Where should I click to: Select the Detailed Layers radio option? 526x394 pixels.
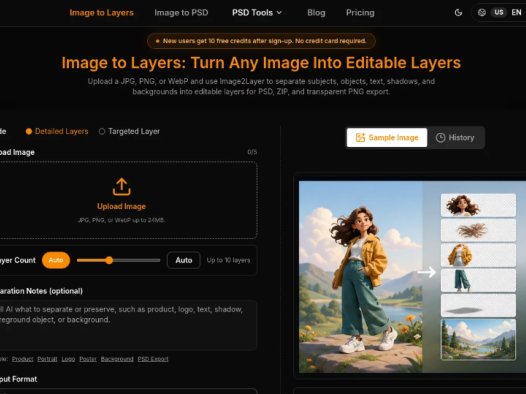click(57, 131)
